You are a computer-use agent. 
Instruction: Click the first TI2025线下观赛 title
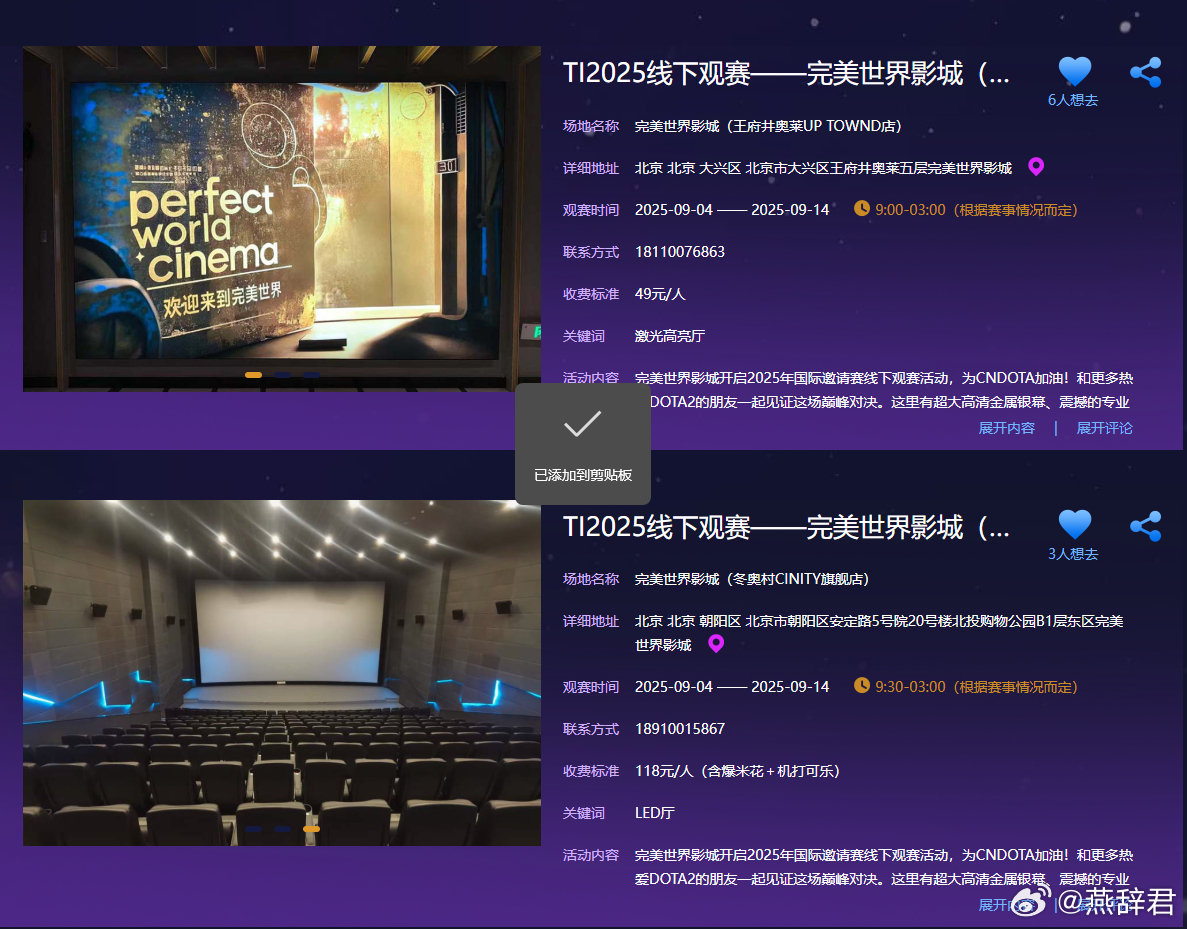click(x=786, y=73)
